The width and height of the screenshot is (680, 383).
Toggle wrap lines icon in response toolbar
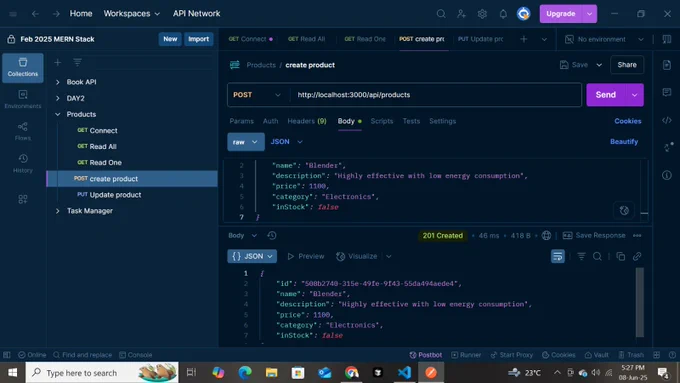(558, 256)
